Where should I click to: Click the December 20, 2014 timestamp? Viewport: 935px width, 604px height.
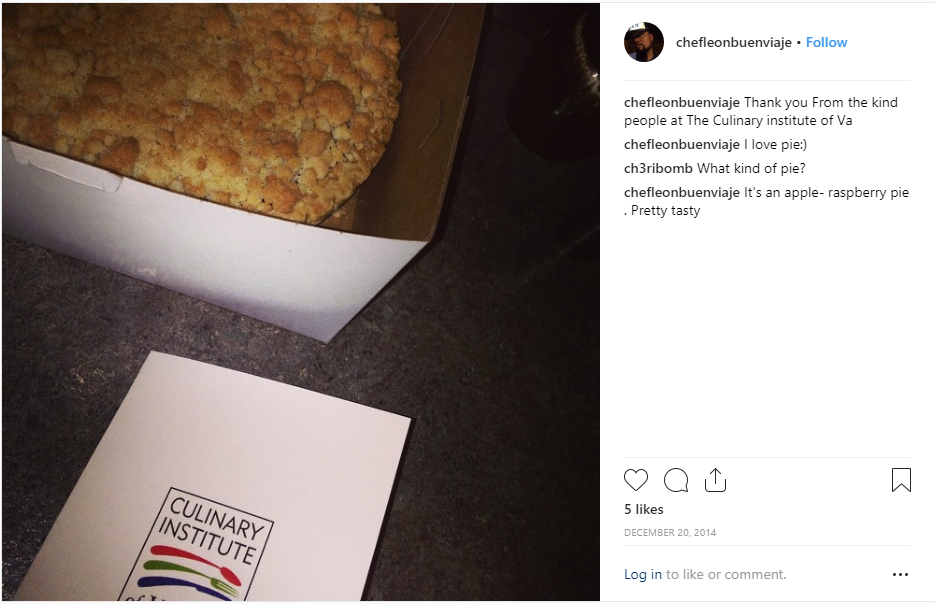click(x=670, y=532)
